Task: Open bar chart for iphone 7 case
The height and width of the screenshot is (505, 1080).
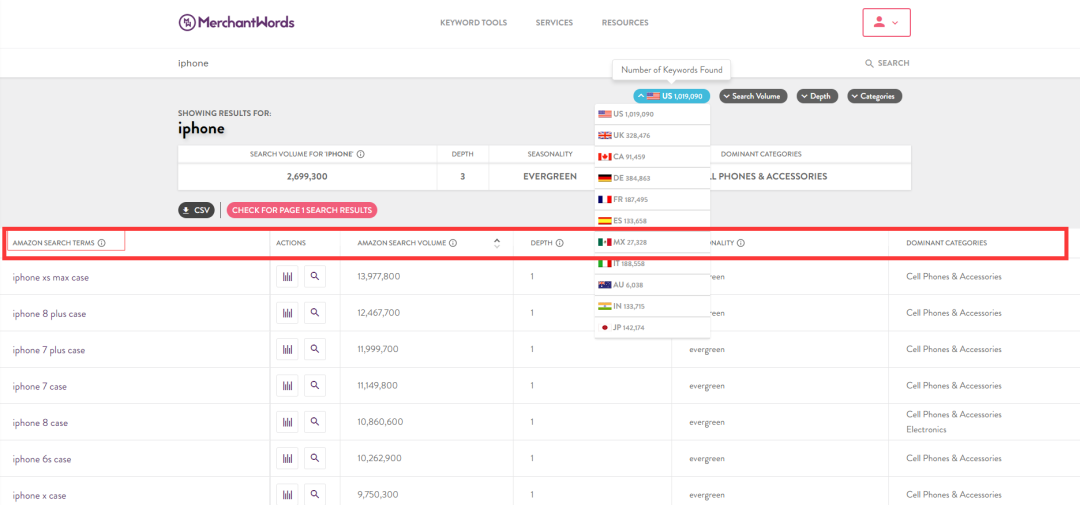Action: tap(288, 386)
